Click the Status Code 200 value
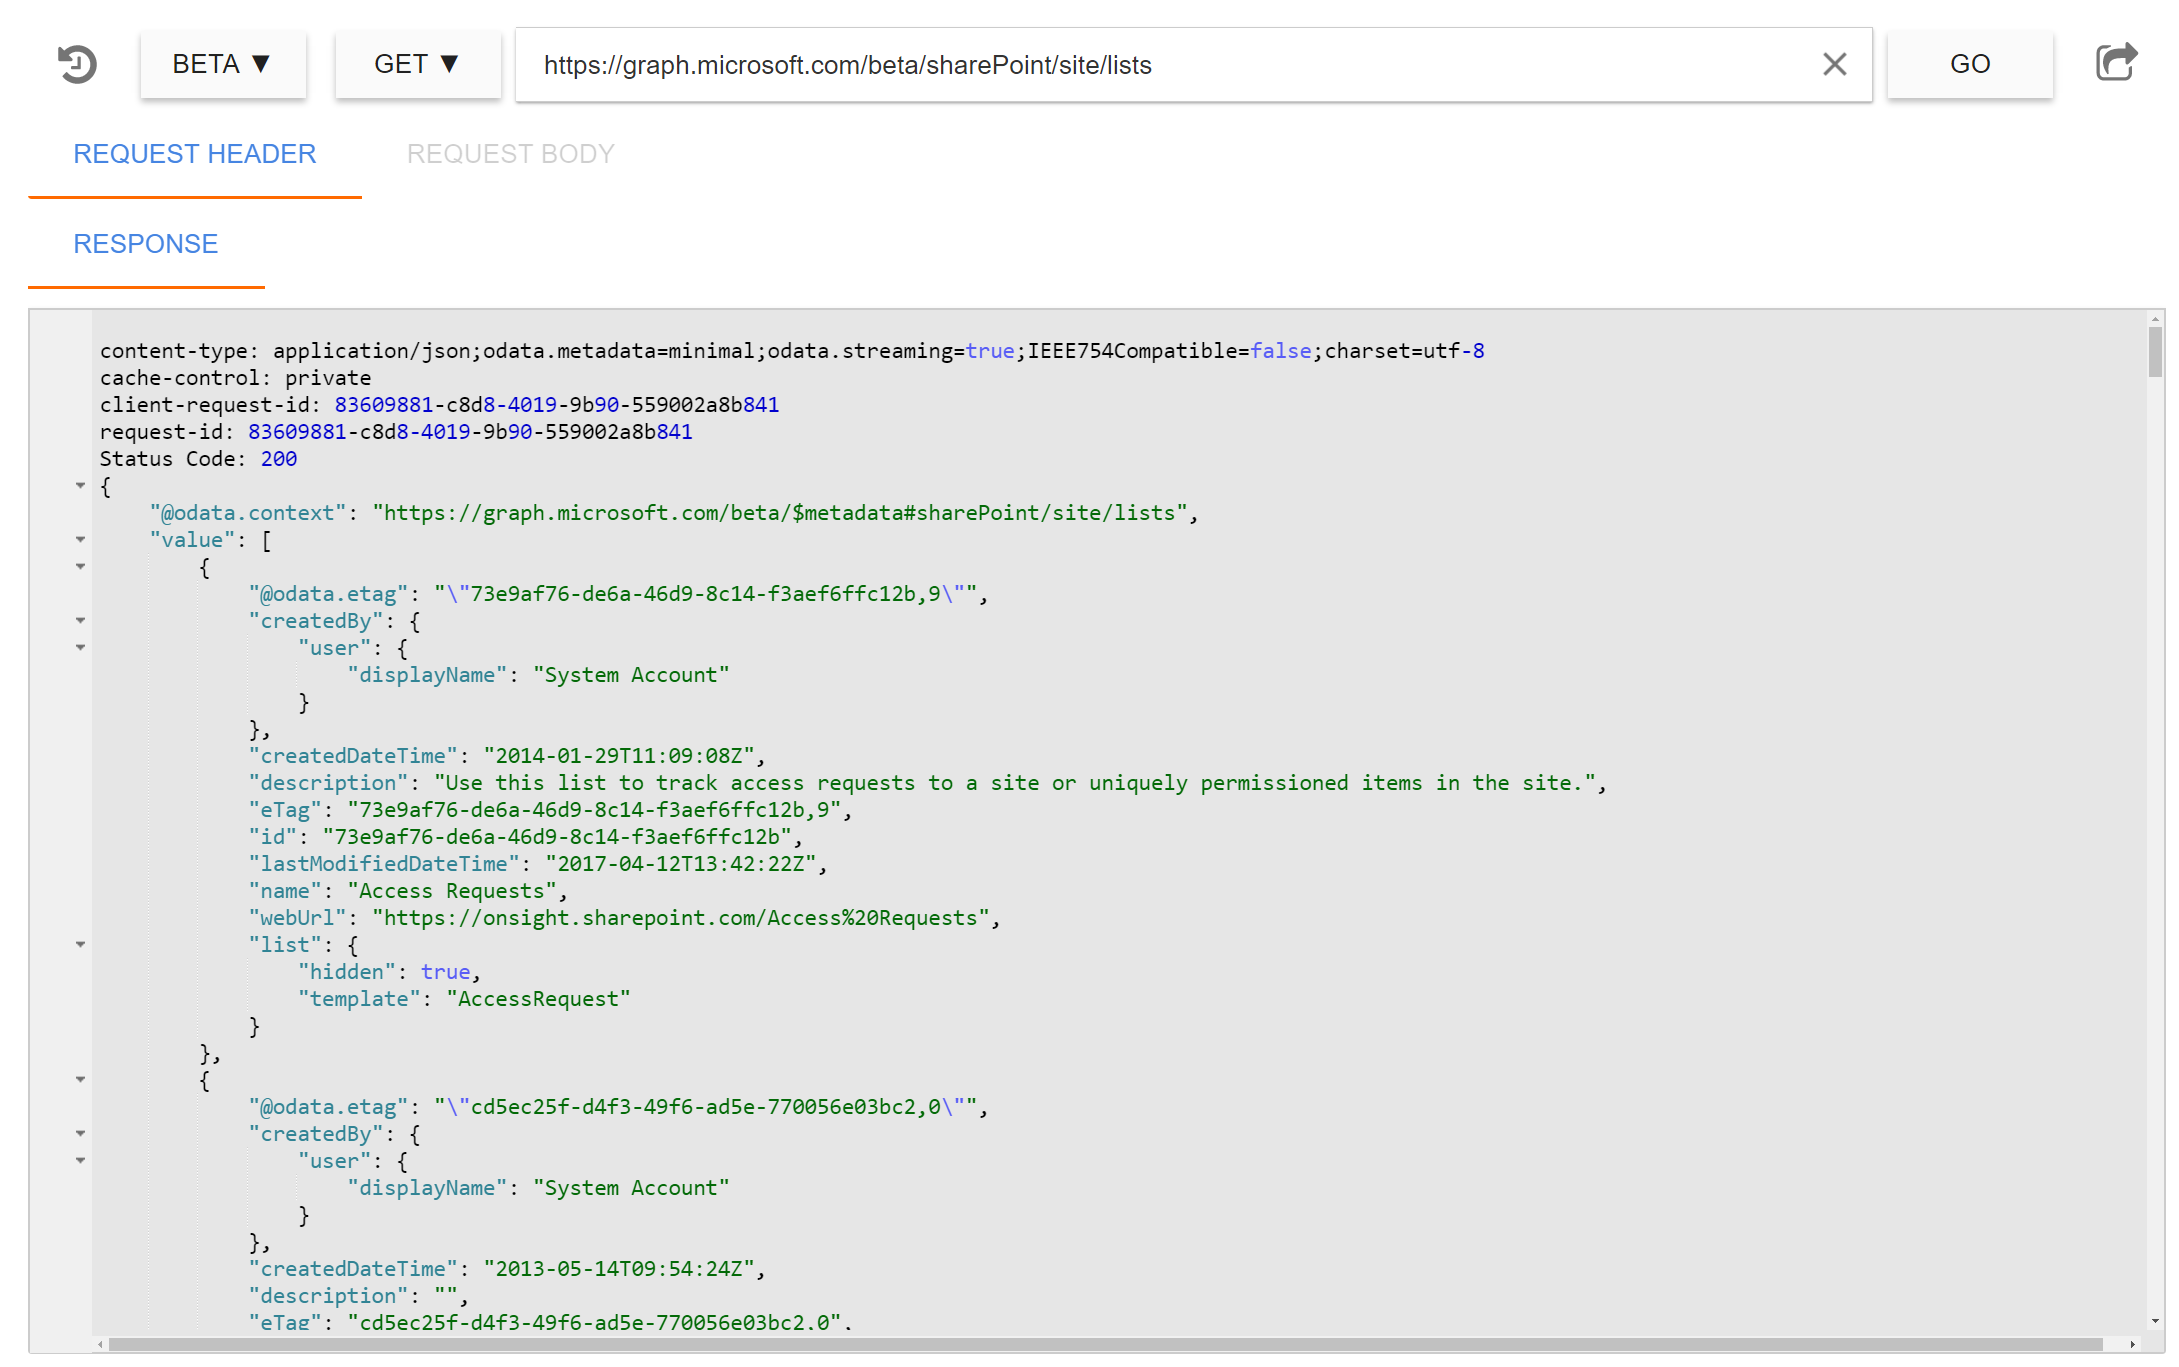This screenshot has height=1367, width=2179. 279,459
